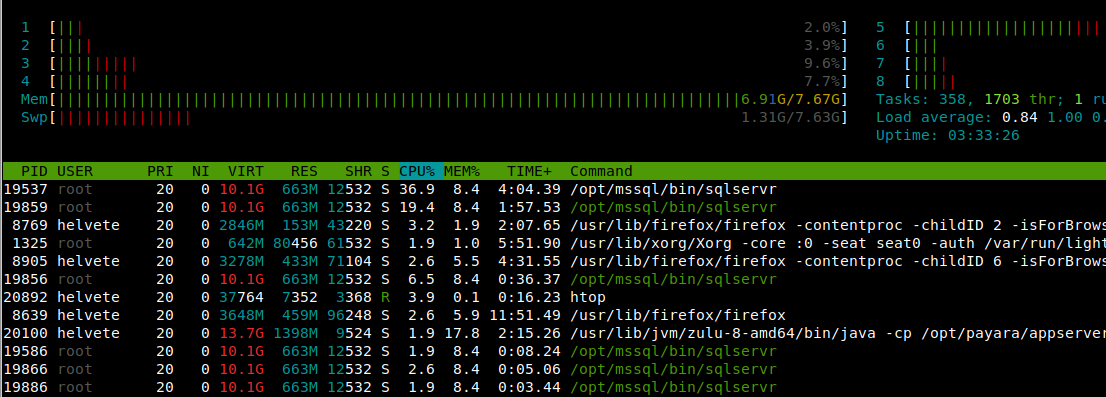1106x397 pixels.
Task: Click the RES column header
Action: 304,171
